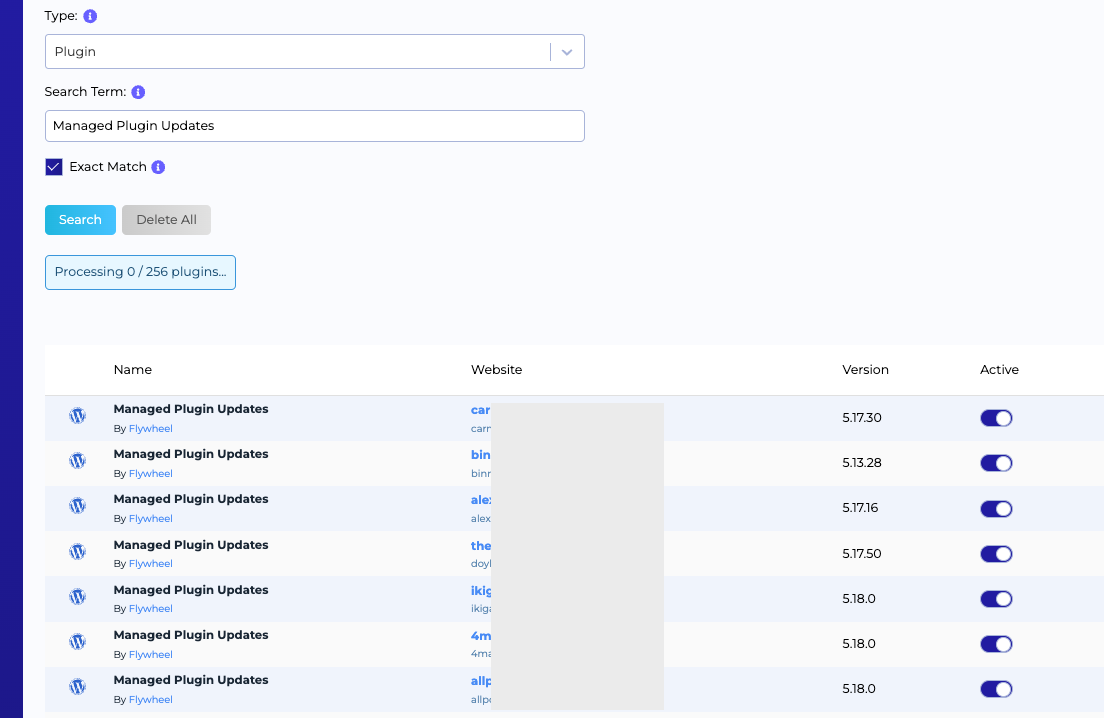Turn off Active toggle for version 5.13.28

pyautogui.click(x=996, y=463)
